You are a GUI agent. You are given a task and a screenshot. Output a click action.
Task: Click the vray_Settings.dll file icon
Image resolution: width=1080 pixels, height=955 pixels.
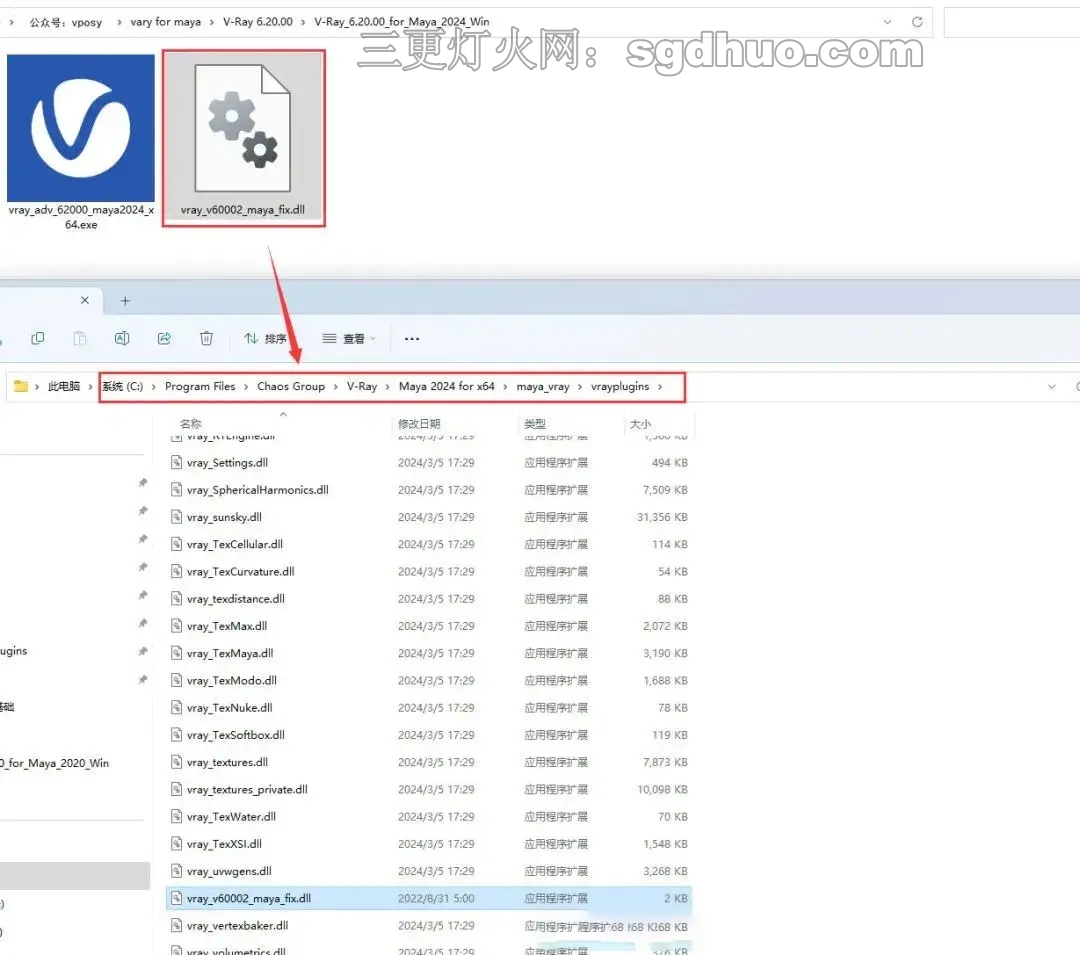(x=176, y=463)
